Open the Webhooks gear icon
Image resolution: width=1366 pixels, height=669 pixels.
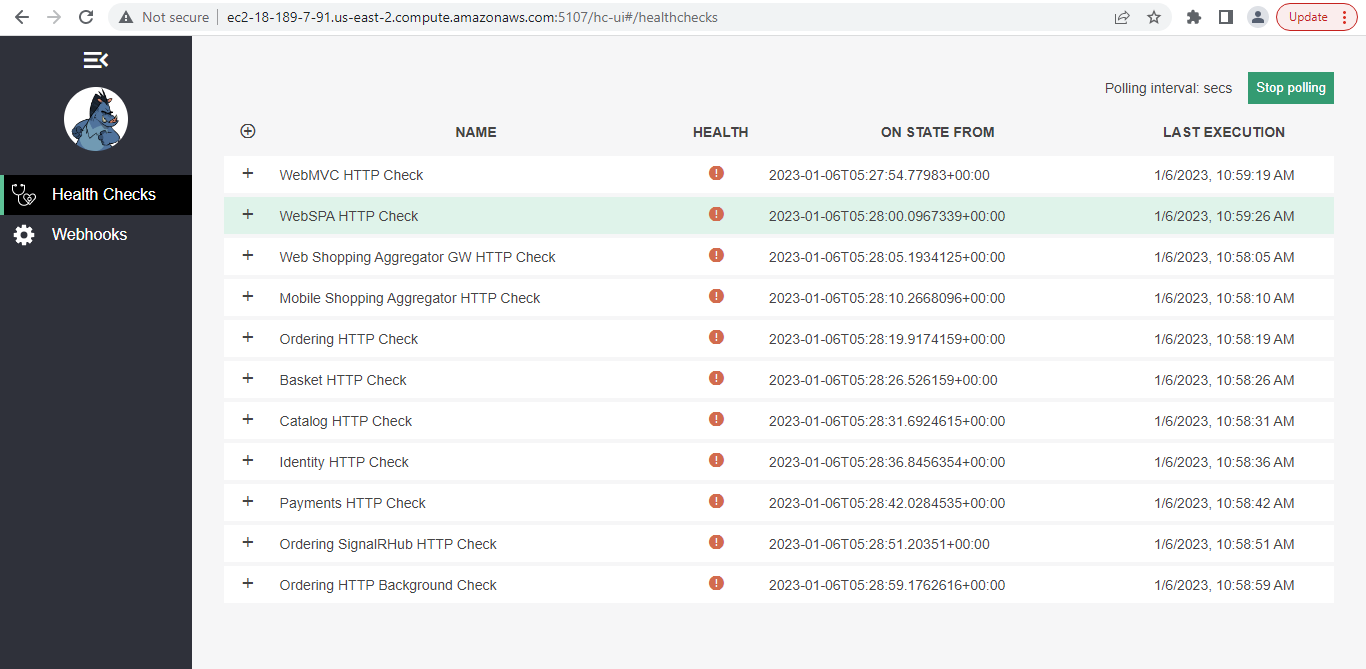point(23,234)
